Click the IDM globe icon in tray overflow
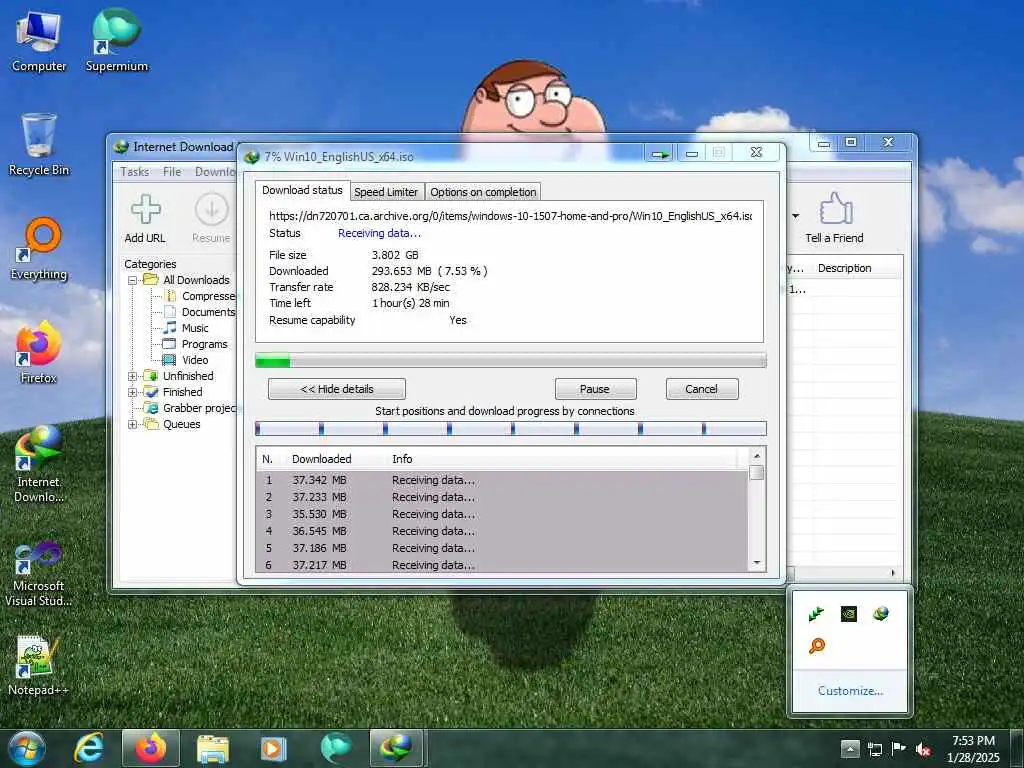 coord(880,614)
